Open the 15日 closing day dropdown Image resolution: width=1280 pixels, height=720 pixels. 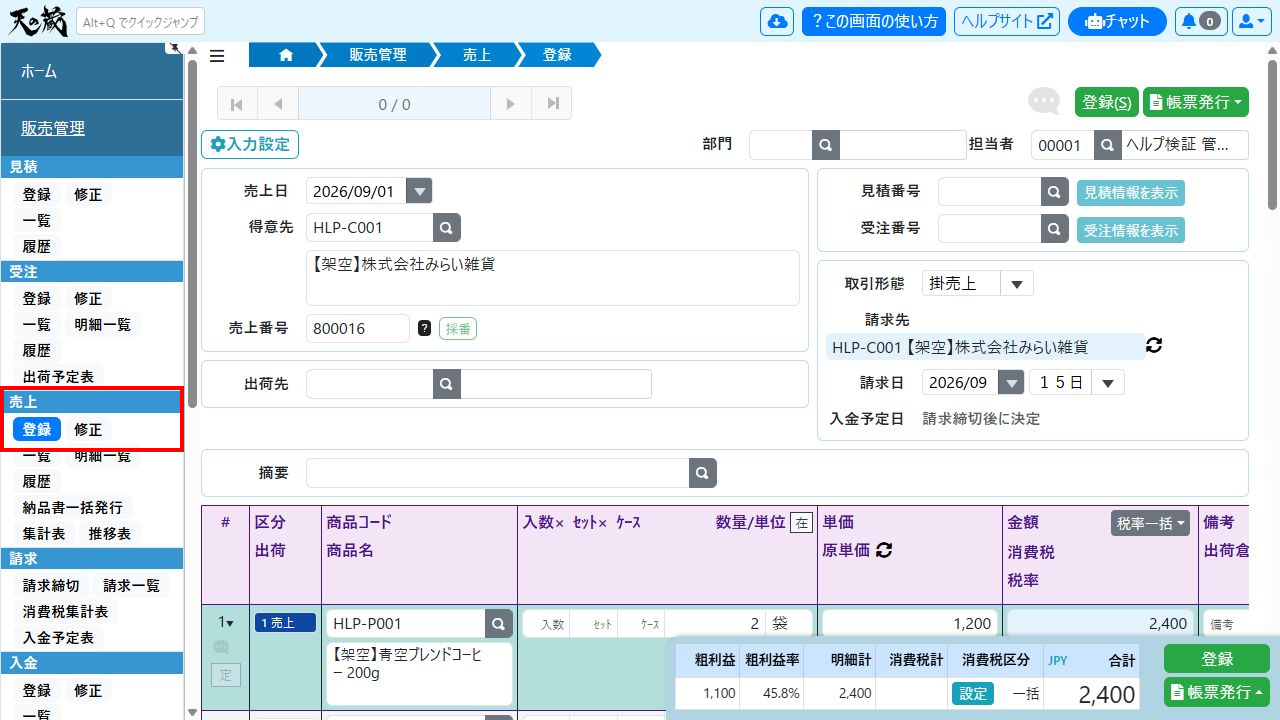click(1108, 382)
